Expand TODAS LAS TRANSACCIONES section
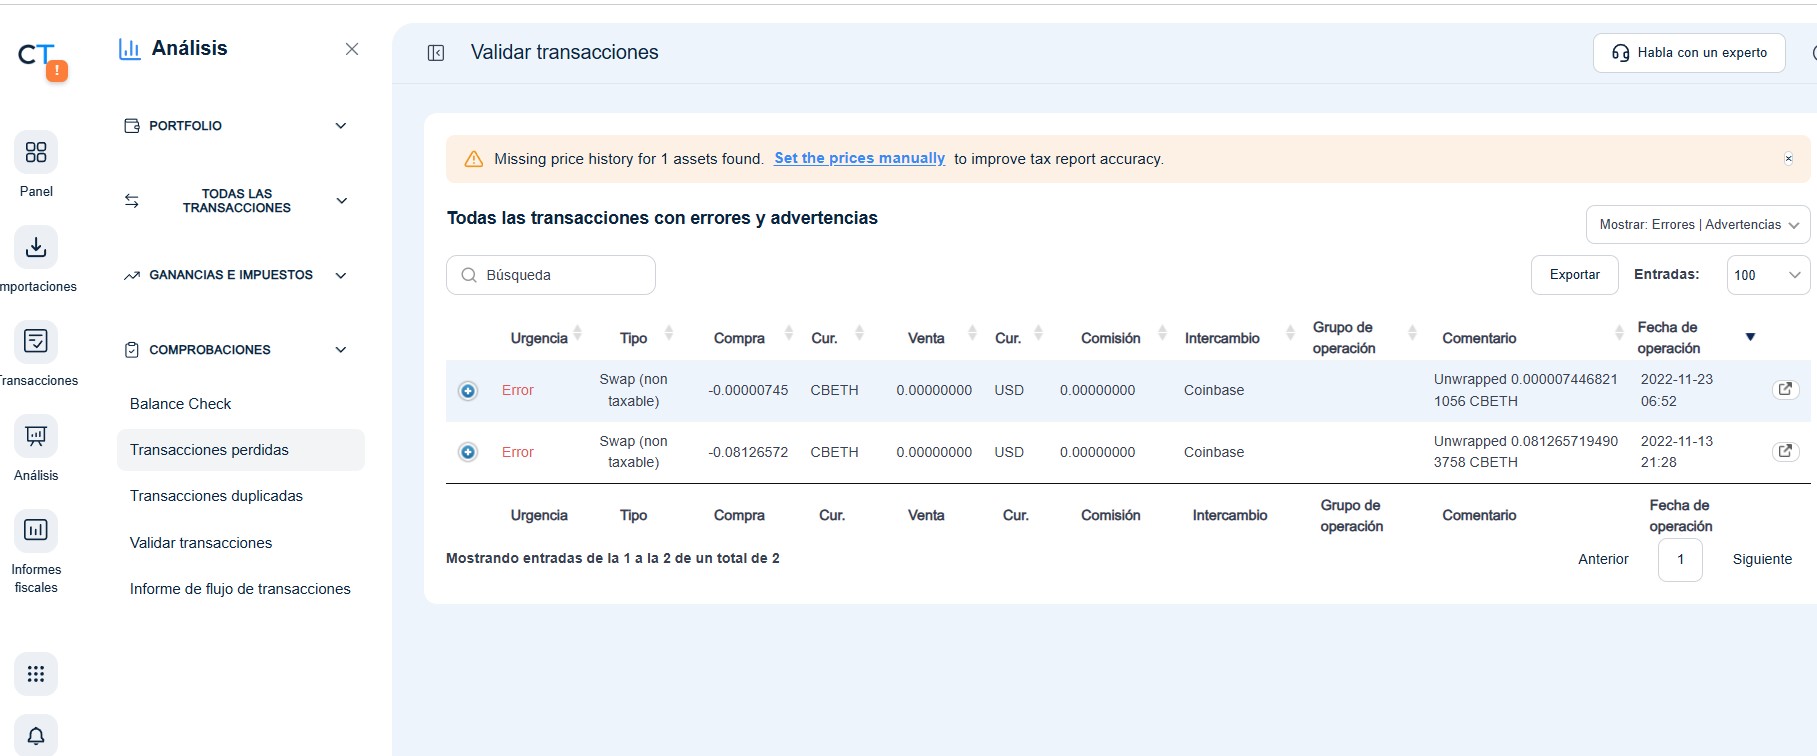1817x756 pixels. click(x=236, y=201)
